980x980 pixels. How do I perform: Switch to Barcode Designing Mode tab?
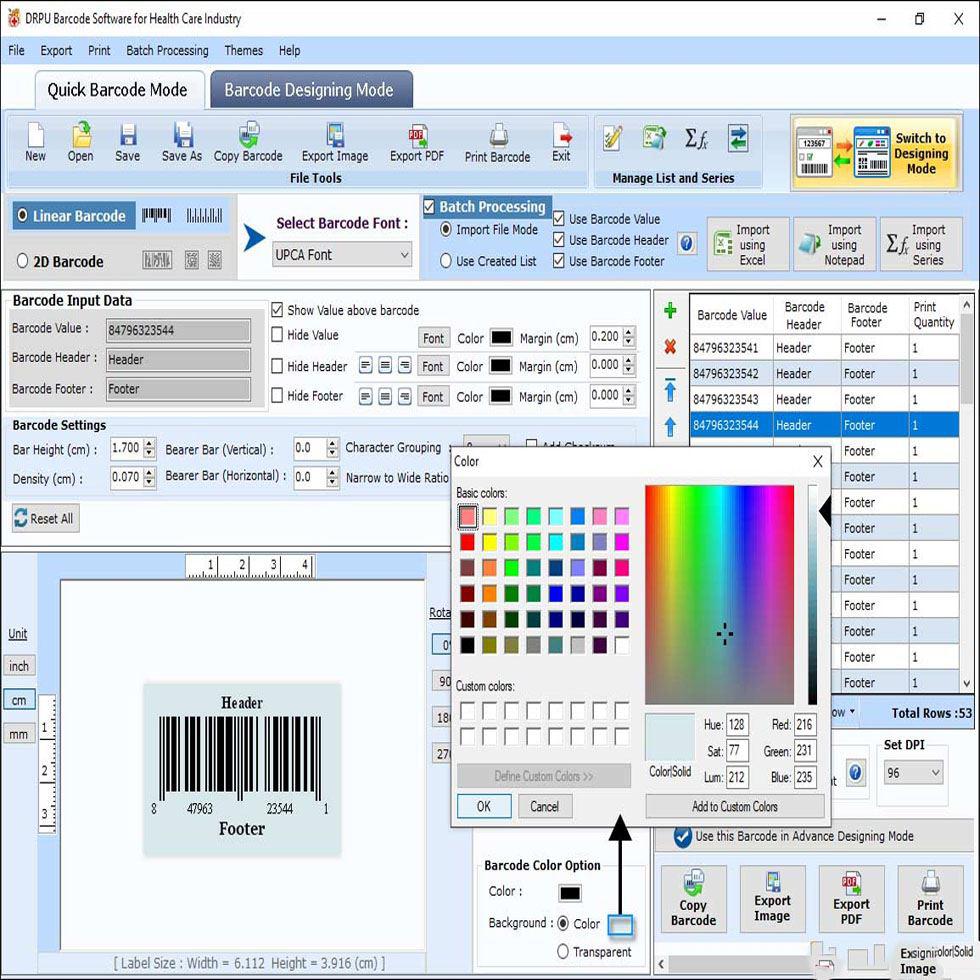[x=309, y=90]
